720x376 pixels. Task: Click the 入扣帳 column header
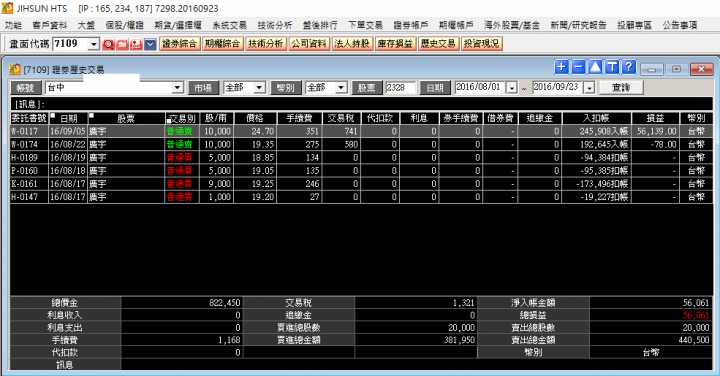click(596, 118)
